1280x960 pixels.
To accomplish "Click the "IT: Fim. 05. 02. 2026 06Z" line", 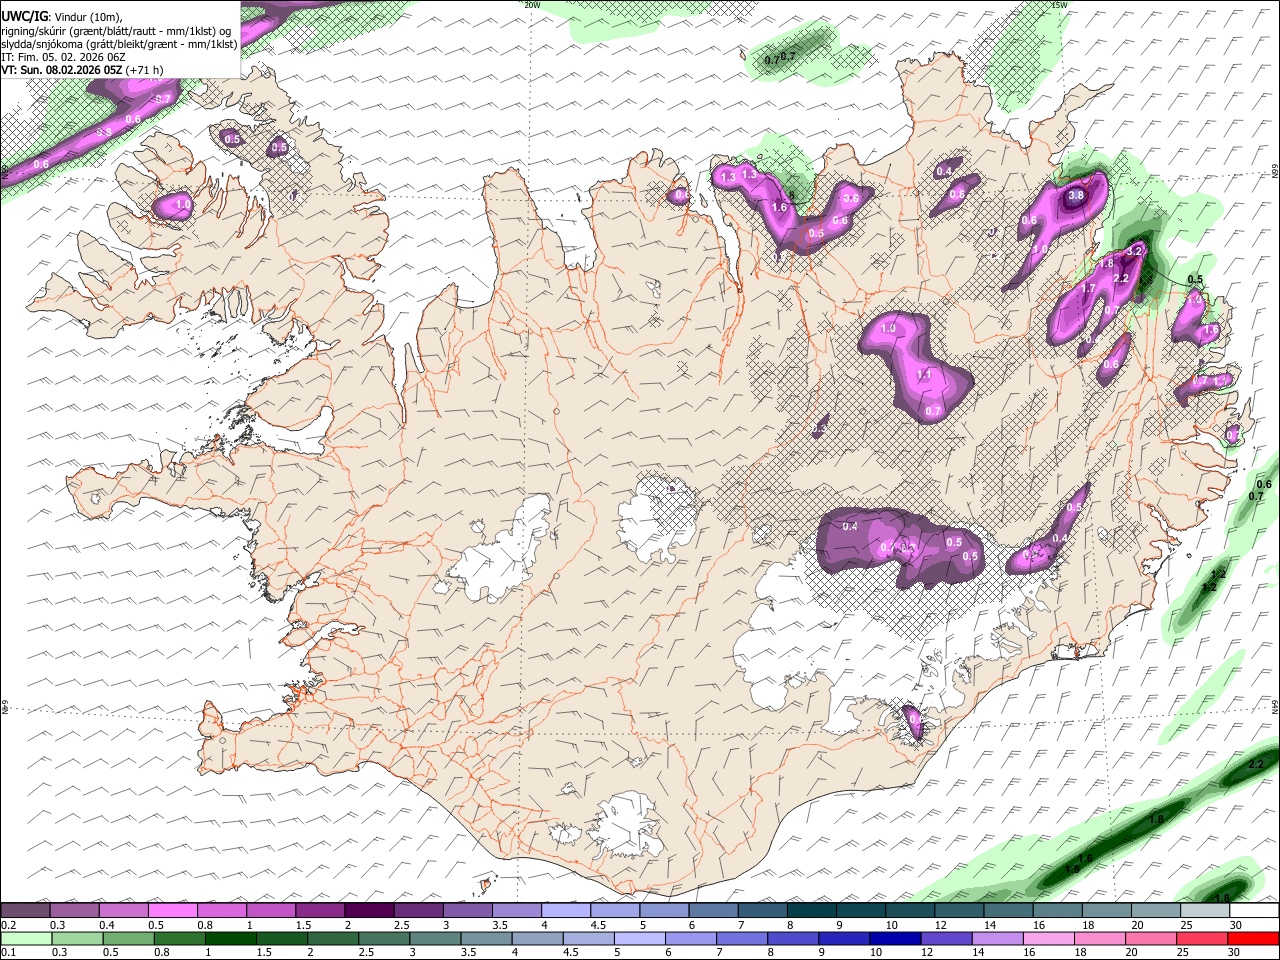I will coord(63,57).
